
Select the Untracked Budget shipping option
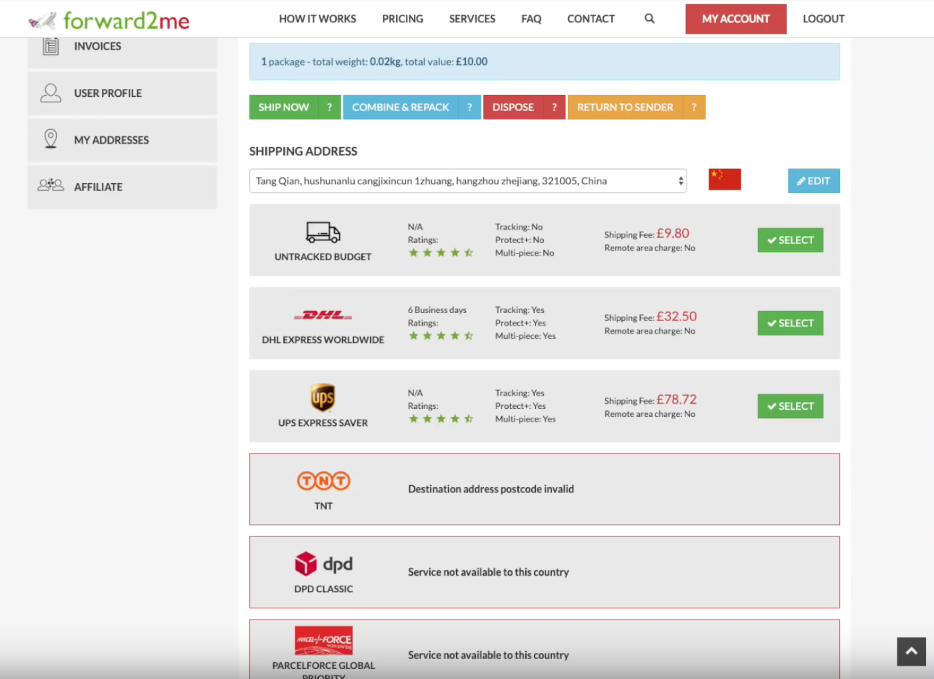pos(790,240)
